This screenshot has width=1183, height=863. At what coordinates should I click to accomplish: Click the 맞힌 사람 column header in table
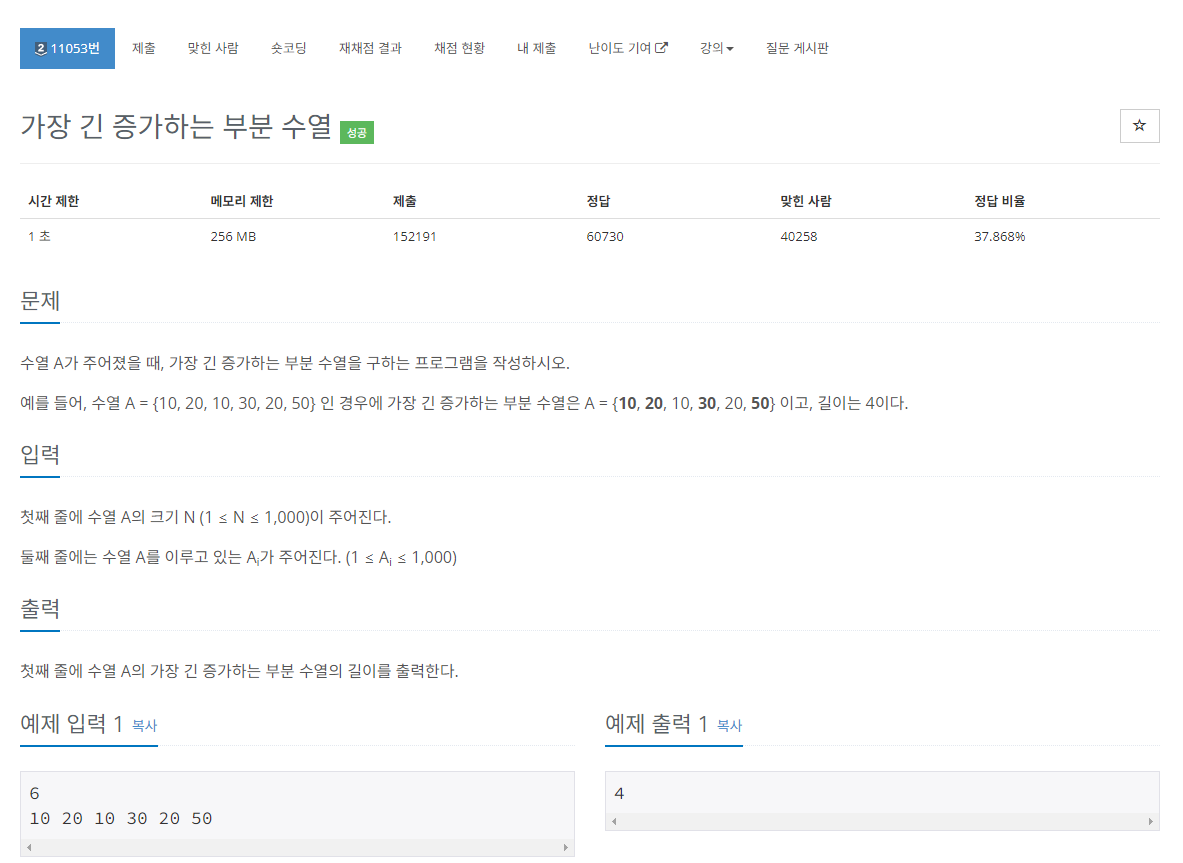tap(806, 201)
